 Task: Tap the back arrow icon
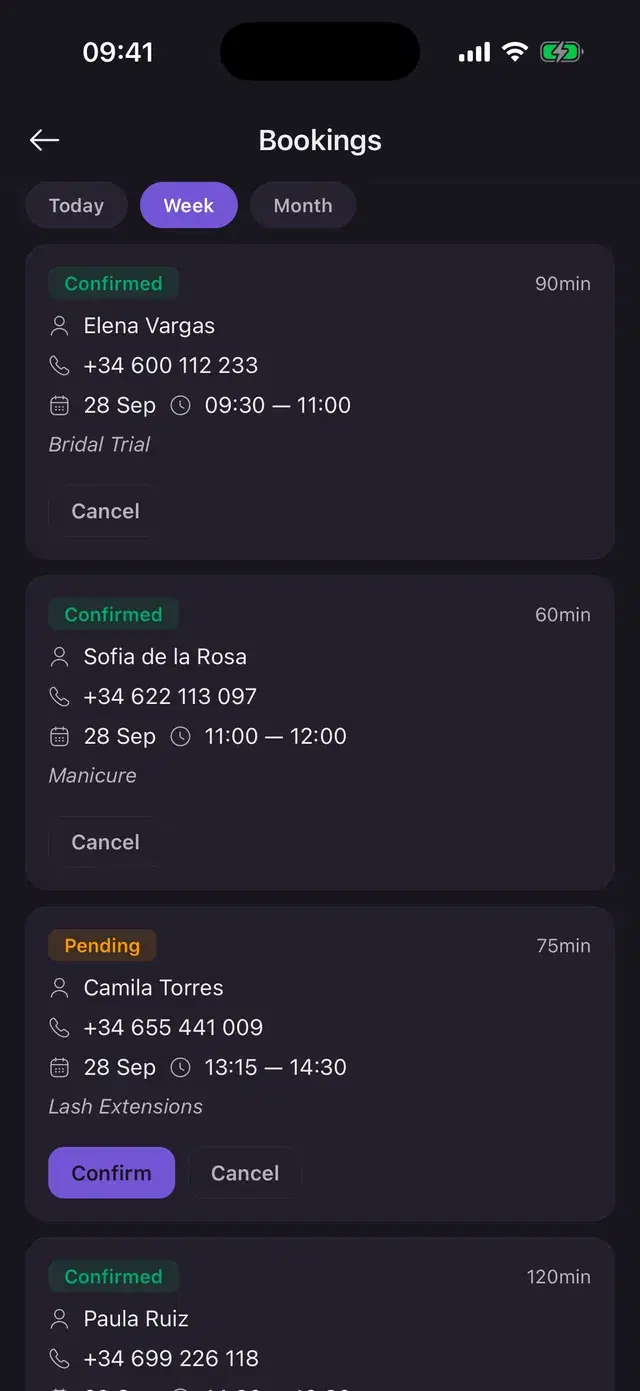coord(44,141)
